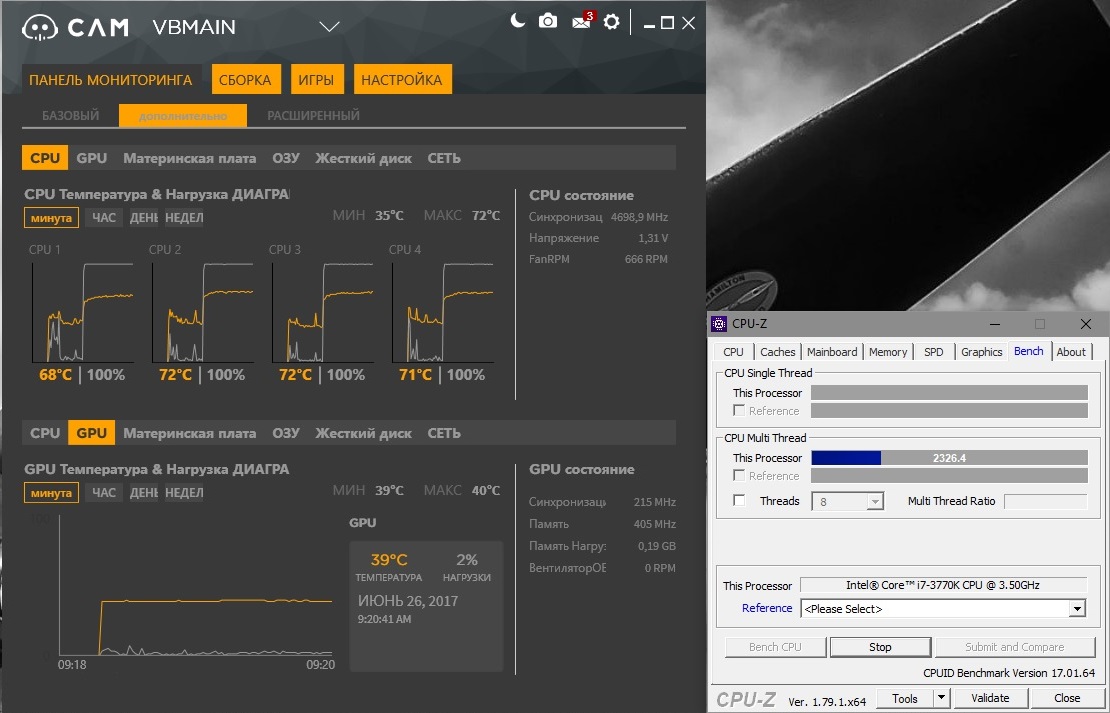Tick the Threads checkbox
This screenshot has width=1110, height=713.
pyautogui.click(x=739, y=501)
